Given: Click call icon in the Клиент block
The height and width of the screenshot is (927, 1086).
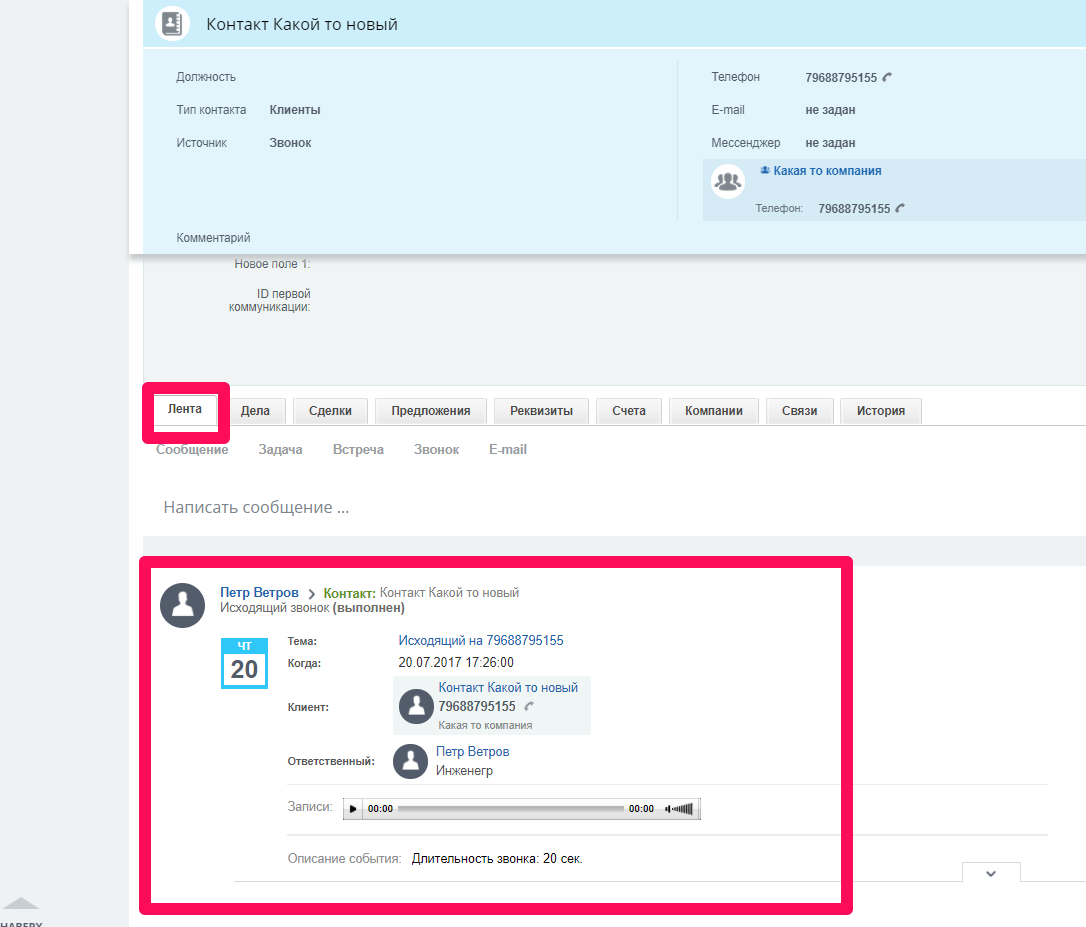Looking at the screenshot, I should (529, 706).
